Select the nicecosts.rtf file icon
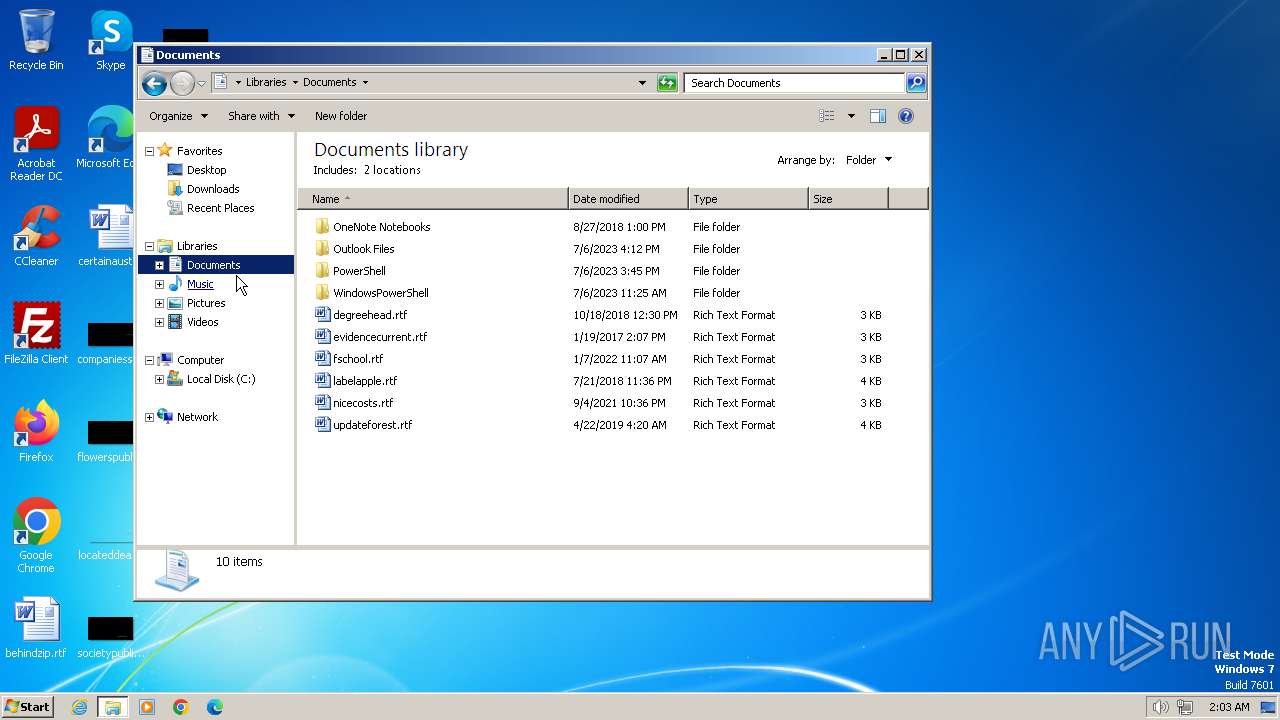Viewport: 1280px width, 720px height. [x=322, y=403]
